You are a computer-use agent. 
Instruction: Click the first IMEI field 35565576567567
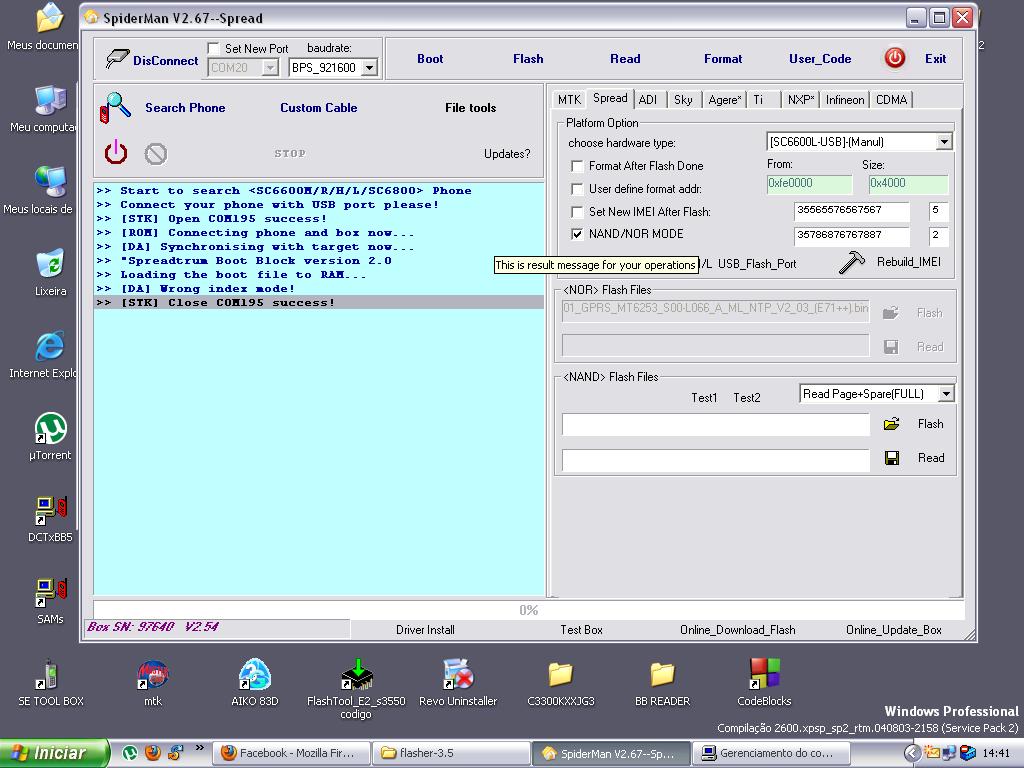click(x=852, y=210)
